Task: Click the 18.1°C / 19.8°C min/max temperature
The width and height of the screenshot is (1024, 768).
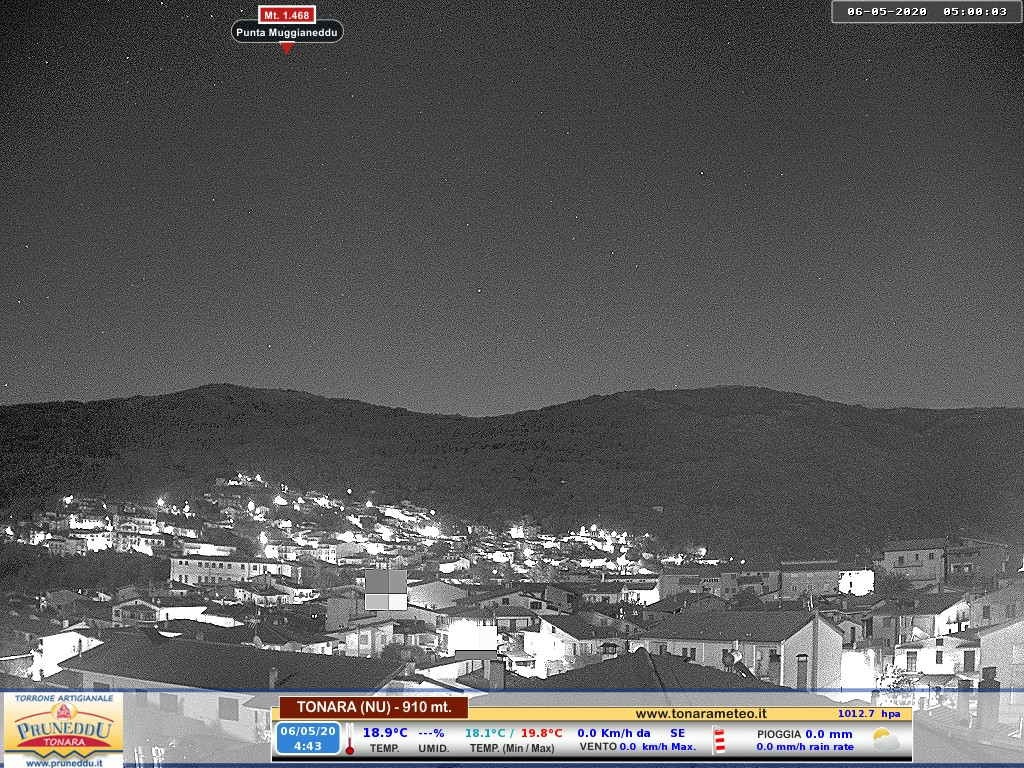Action: [513, 733]
